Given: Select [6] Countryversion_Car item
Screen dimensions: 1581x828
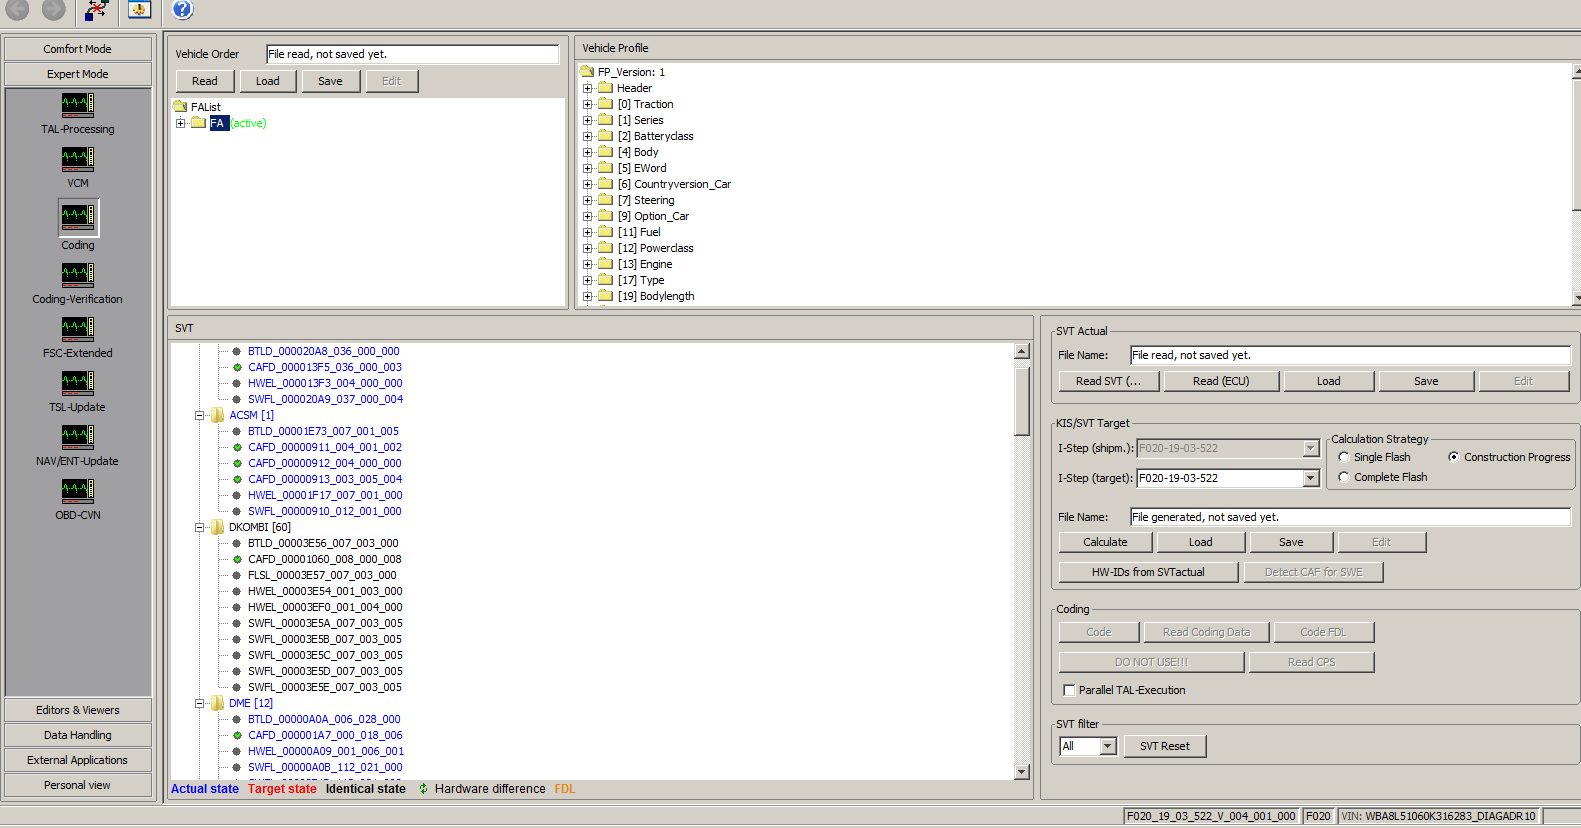Looking at the screenshot, I should click(x=674, y=184).
